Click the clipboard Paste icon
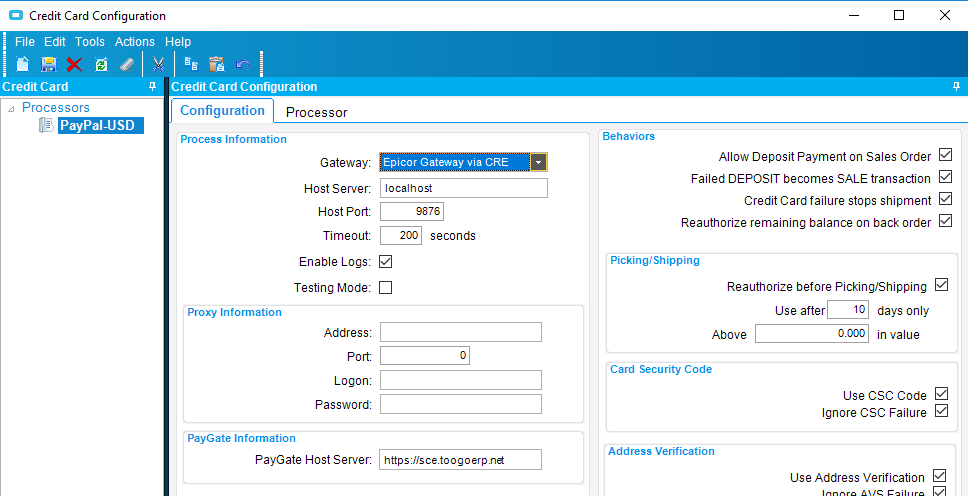The image size is (968, 496). 217,64
